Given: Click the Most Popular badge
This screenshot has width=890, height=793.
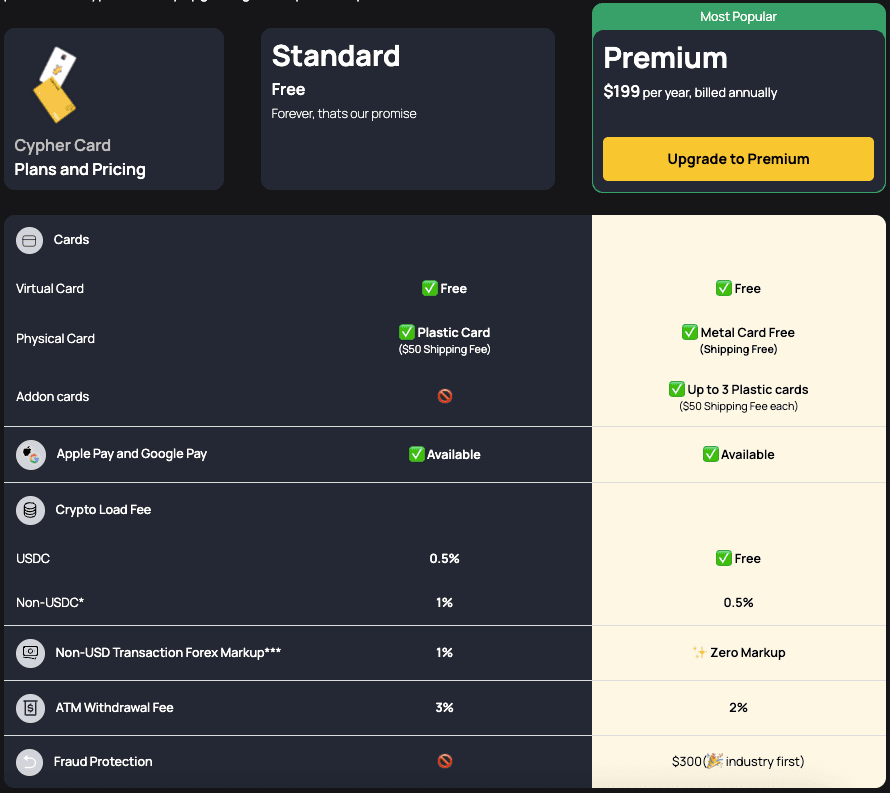Looking at the screenshot, I should tap(738, 16).
